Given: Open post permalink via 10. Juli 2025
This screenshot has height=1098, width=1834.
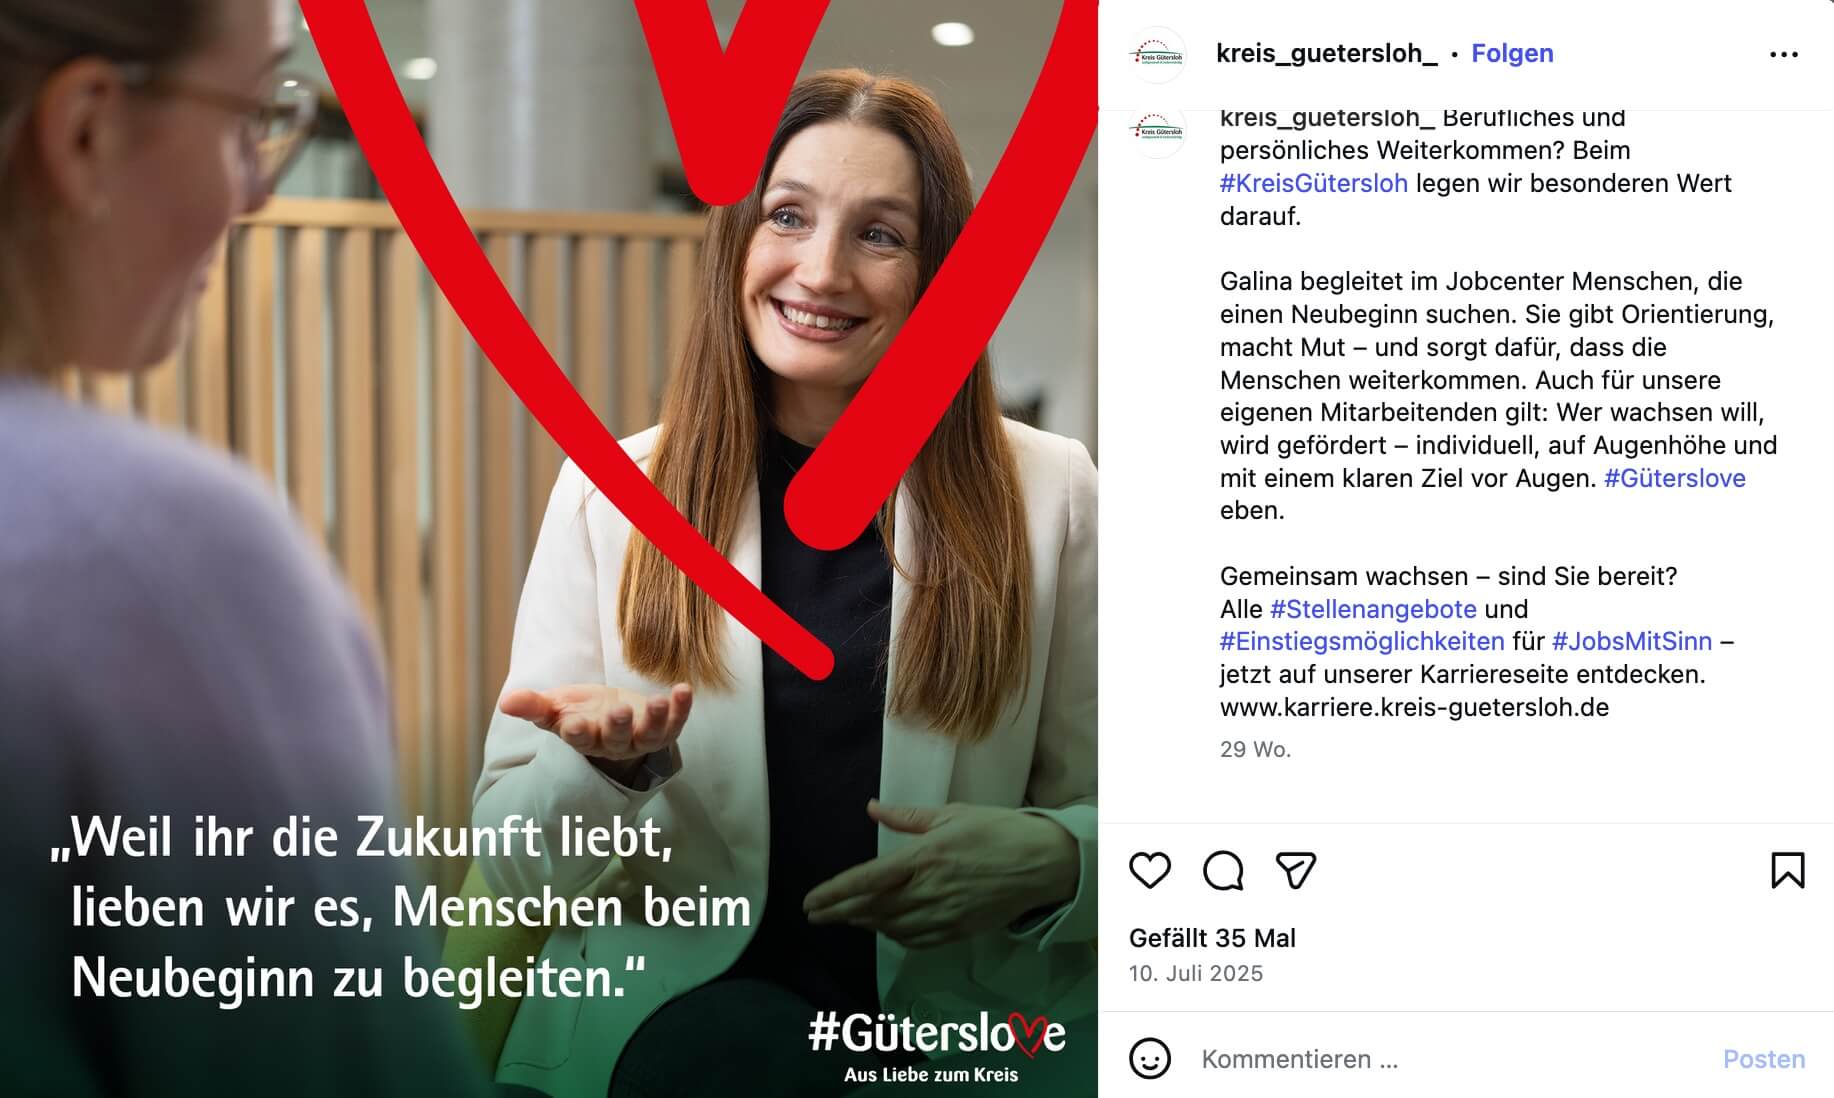Looking at the screenshot, I should (x=1196, y=973).
